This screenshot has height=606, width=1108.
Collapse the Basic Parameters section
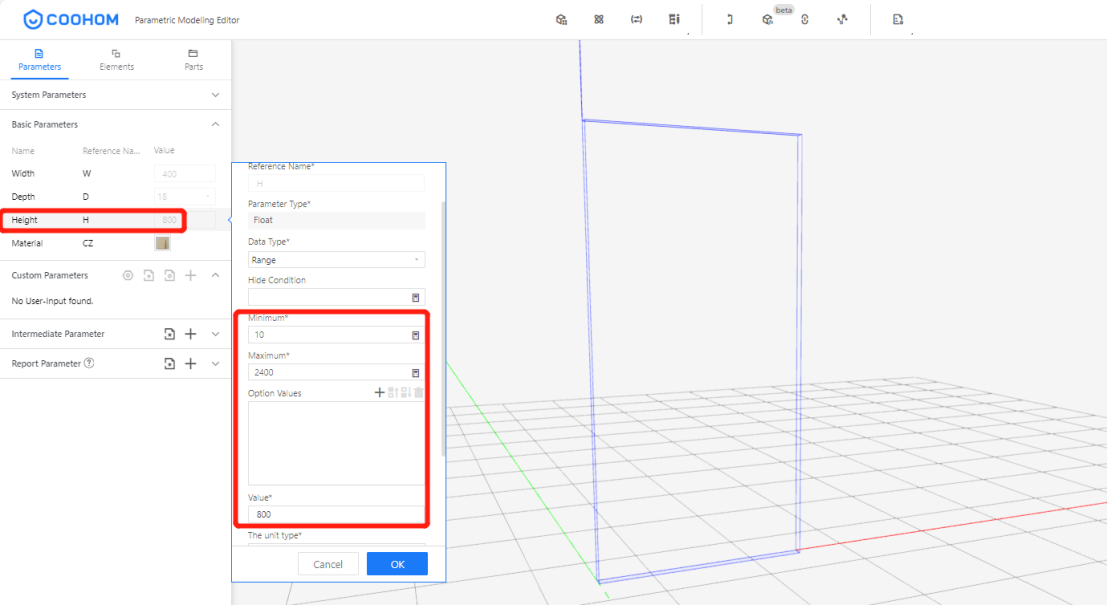click(215, 125)
